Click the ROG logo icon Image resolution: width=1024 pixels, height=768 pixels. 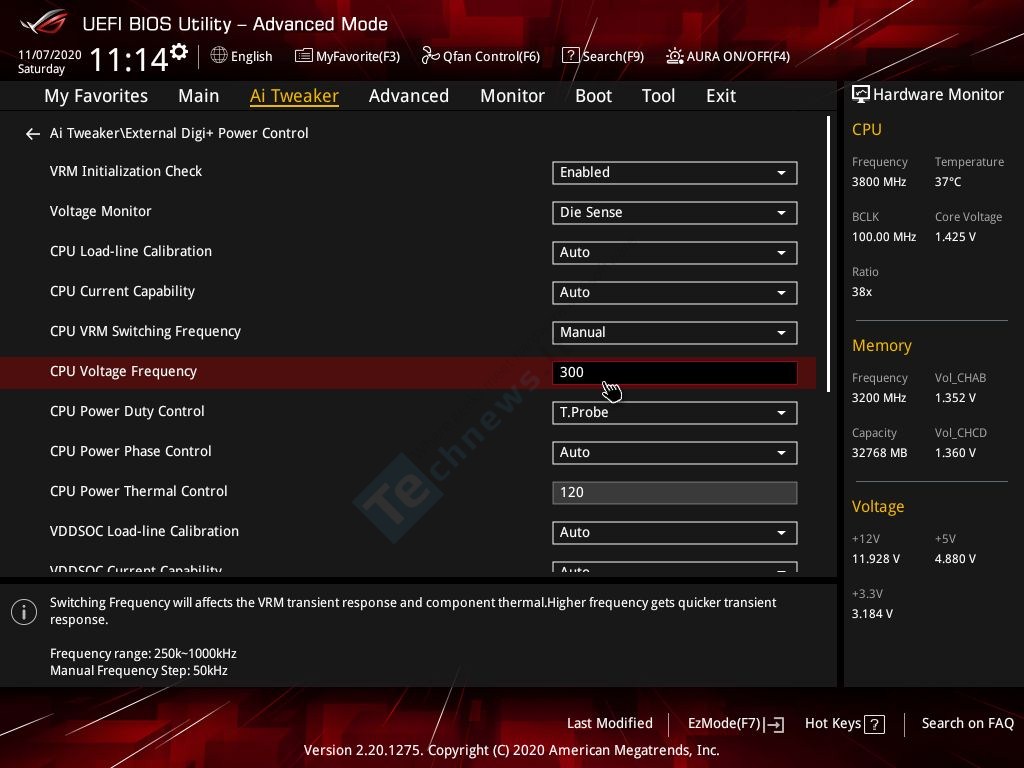click(44, 23)
